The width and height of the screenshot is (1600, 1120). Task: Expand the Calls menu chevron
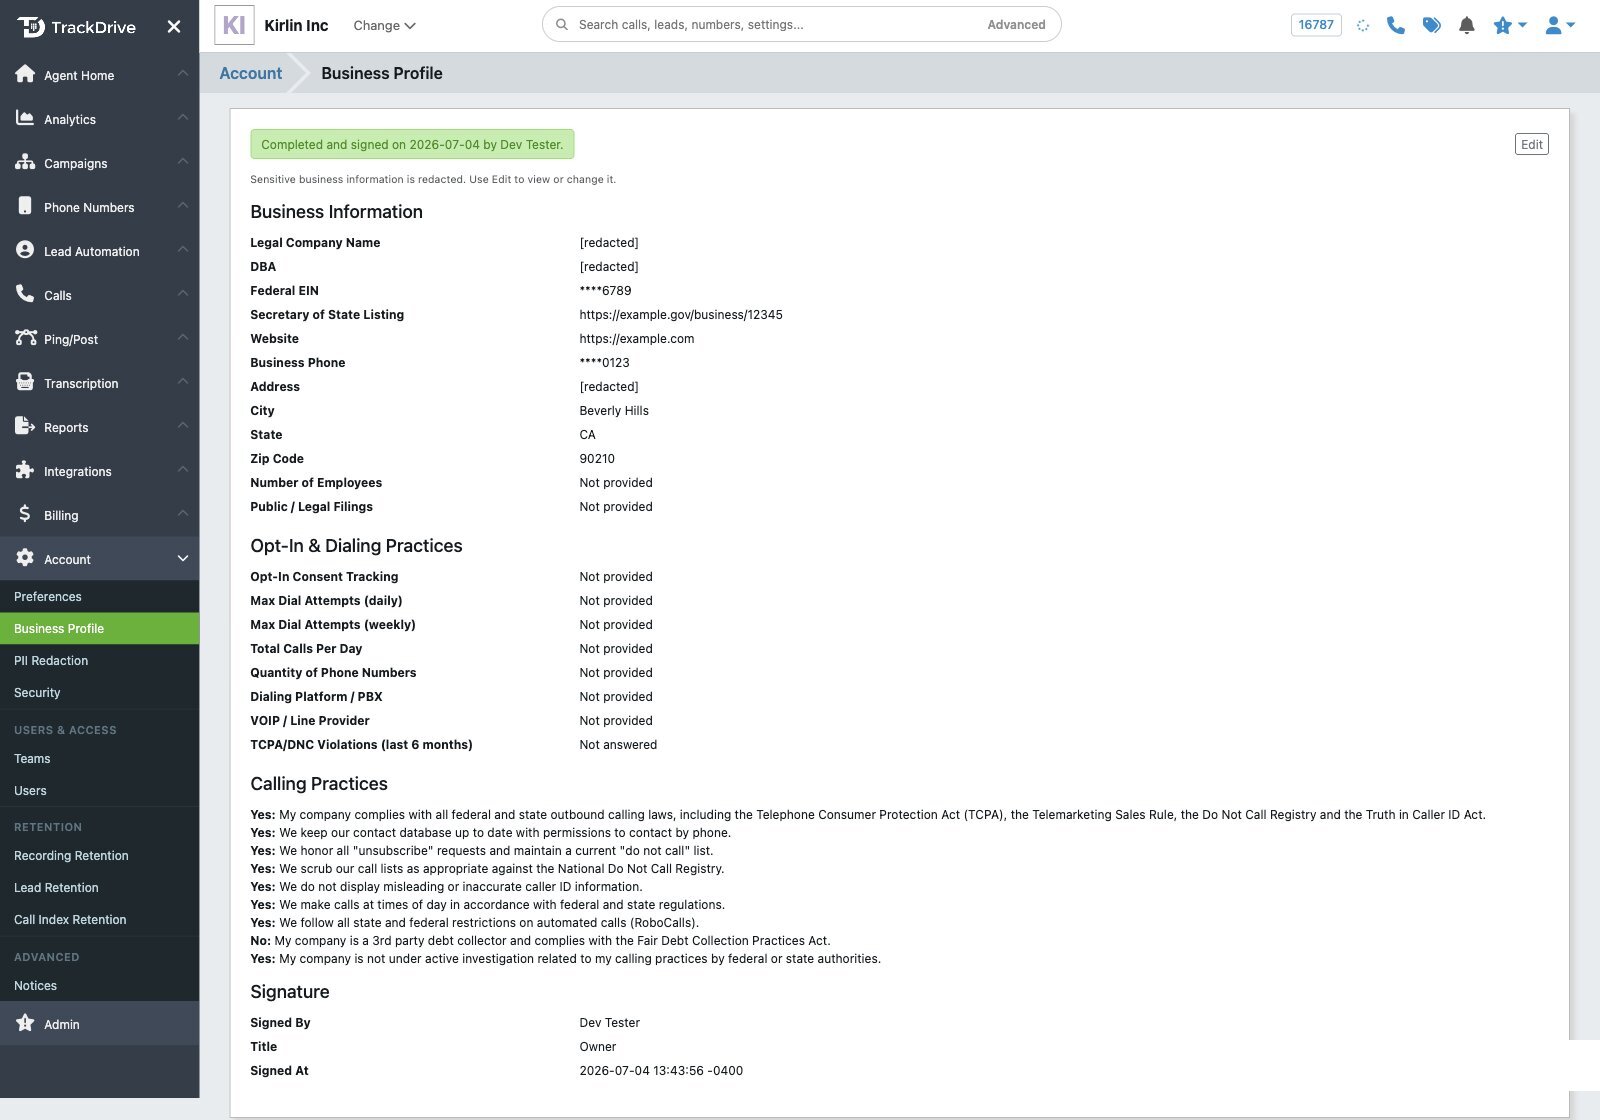coord(183,293)
